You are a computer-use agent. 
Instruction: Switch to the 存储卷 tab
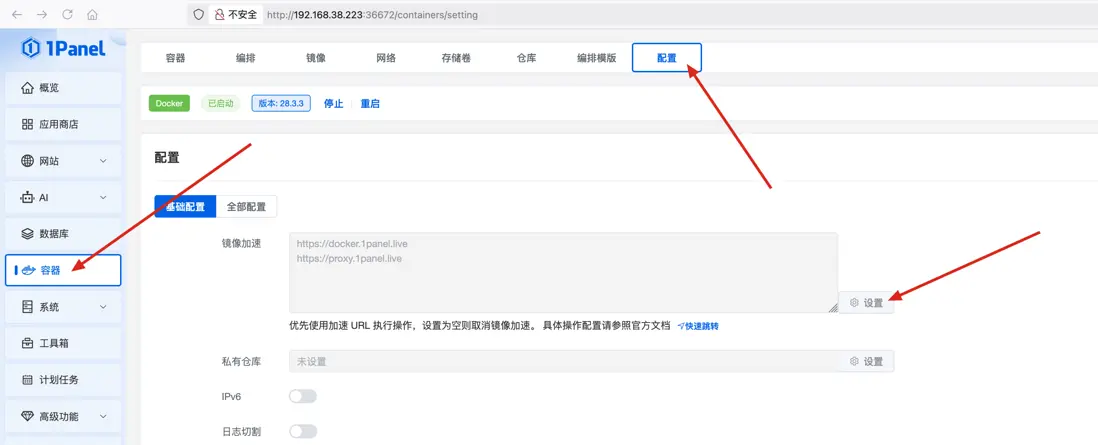coord(456,58)
